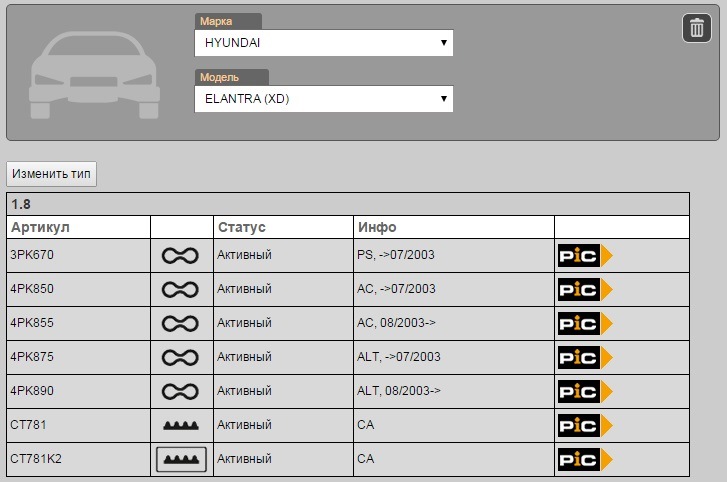Click the belt icon for 4PK890
Image resolution: width=727 pixels, height=482 pixels.
click(x=180, y=392)
